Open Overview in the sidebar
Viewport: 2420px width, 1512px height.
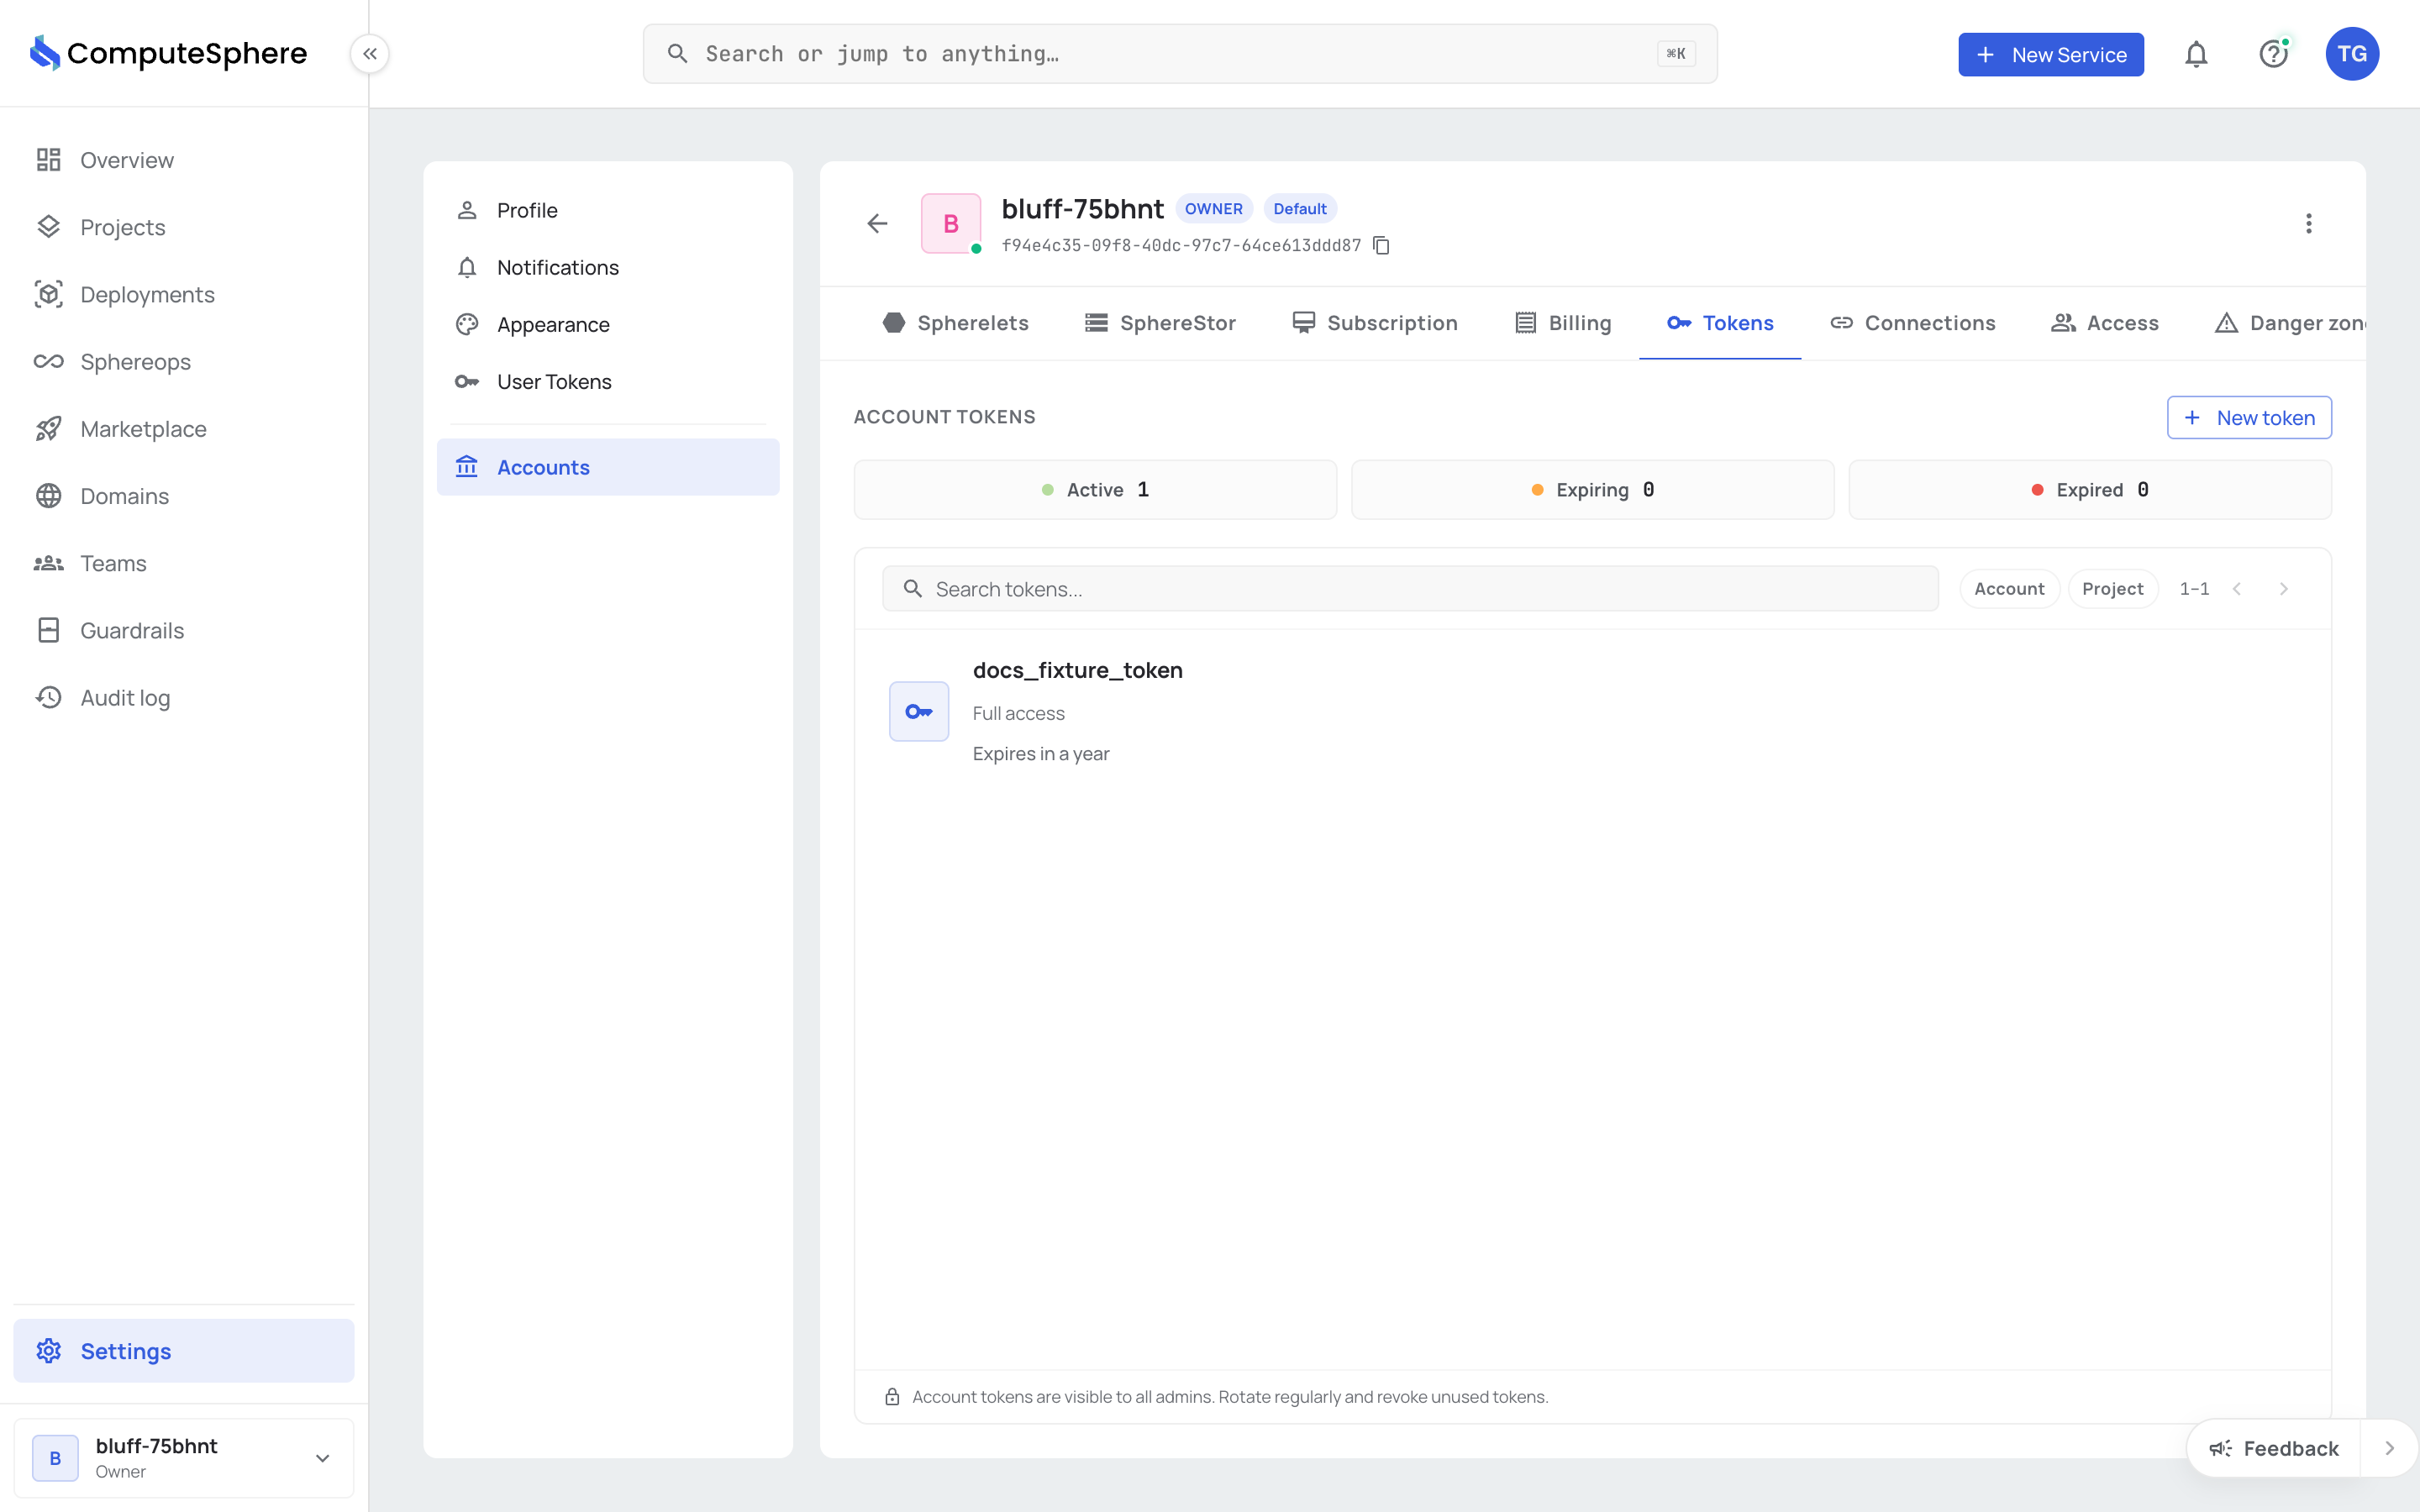184,160
